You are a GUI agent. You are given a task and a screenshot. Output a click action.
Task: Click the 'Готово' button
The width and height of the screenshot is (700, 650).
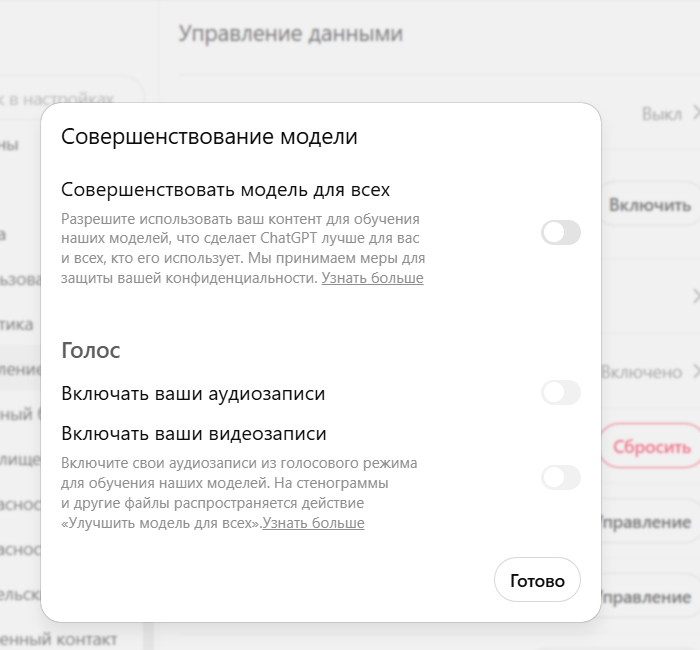pyautogui.click(x=537, y=580)
